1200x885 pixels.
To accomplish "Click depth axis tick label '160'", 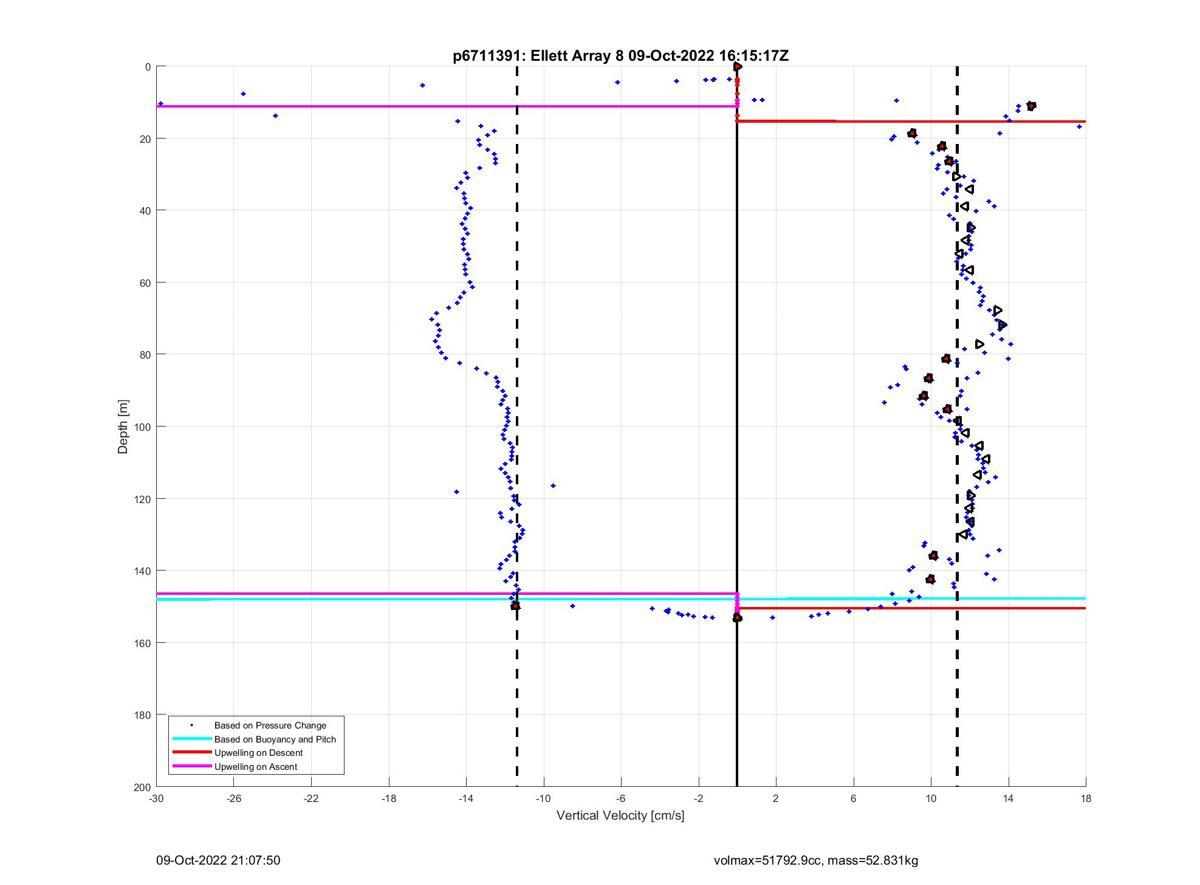I will pos(142,643).
